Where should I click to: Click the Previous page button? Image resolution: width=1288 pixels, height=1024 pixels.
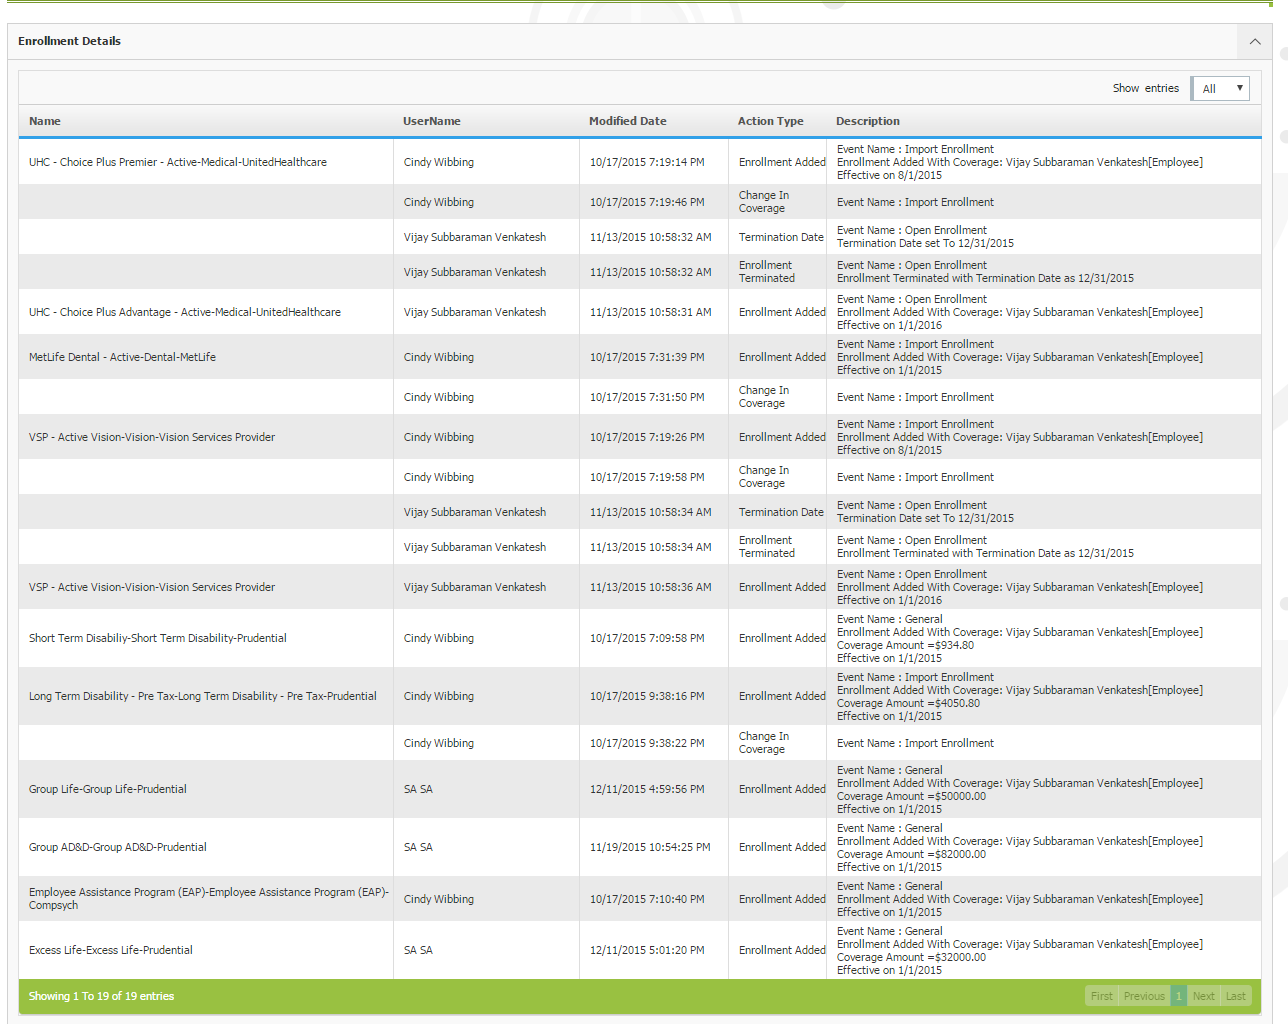point(1144,996)
